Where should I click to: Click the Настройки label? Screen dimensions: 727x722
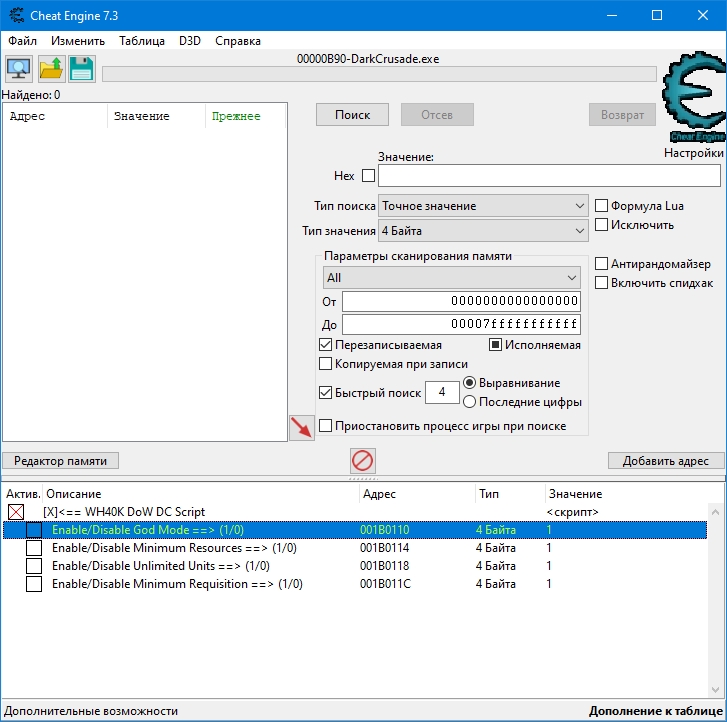pyautogui.click(x=694, y=153)
